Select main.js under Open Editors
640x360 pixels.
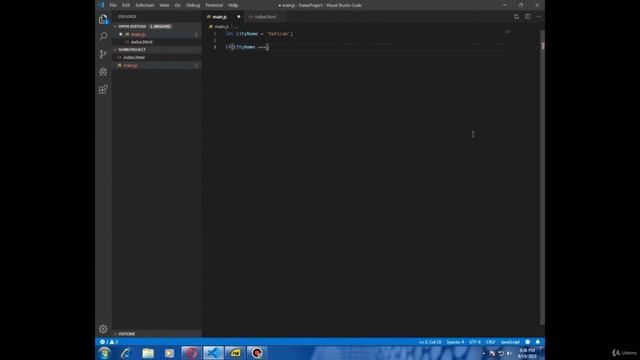(x=157, y=34)
